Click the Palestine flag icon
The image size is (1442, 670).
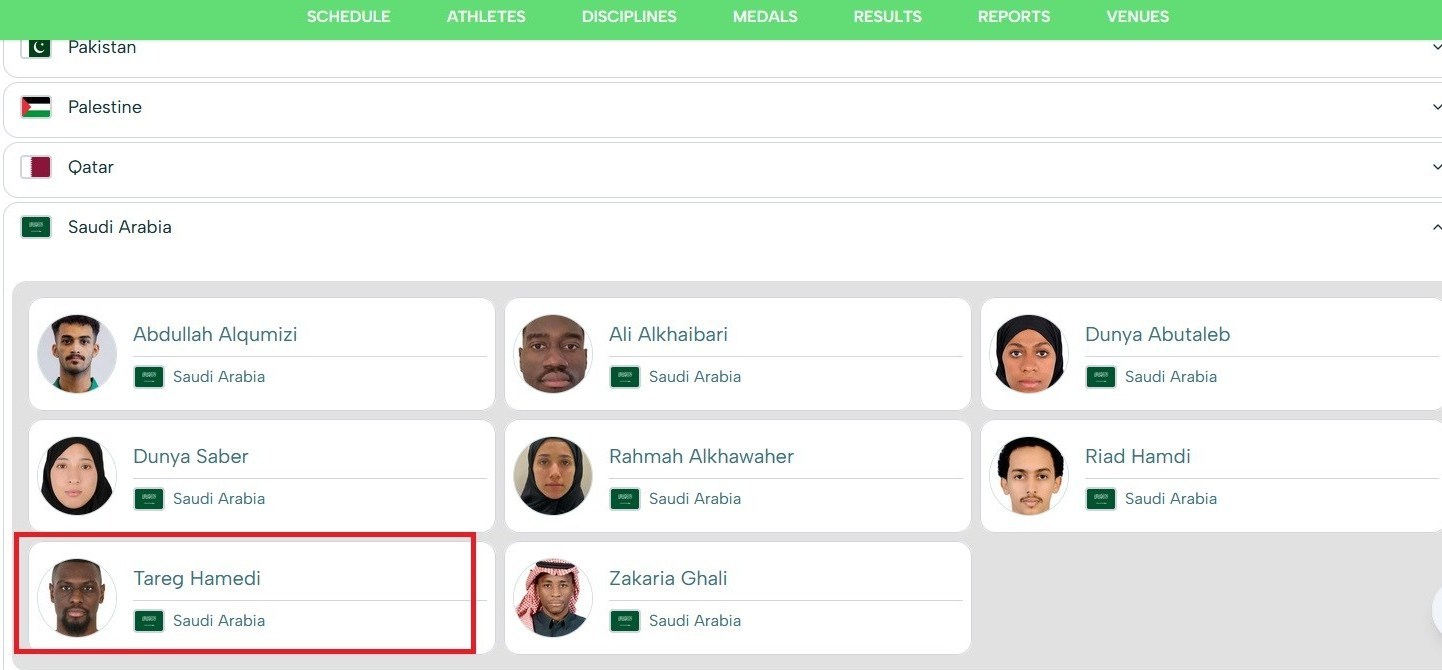[36, 106]
